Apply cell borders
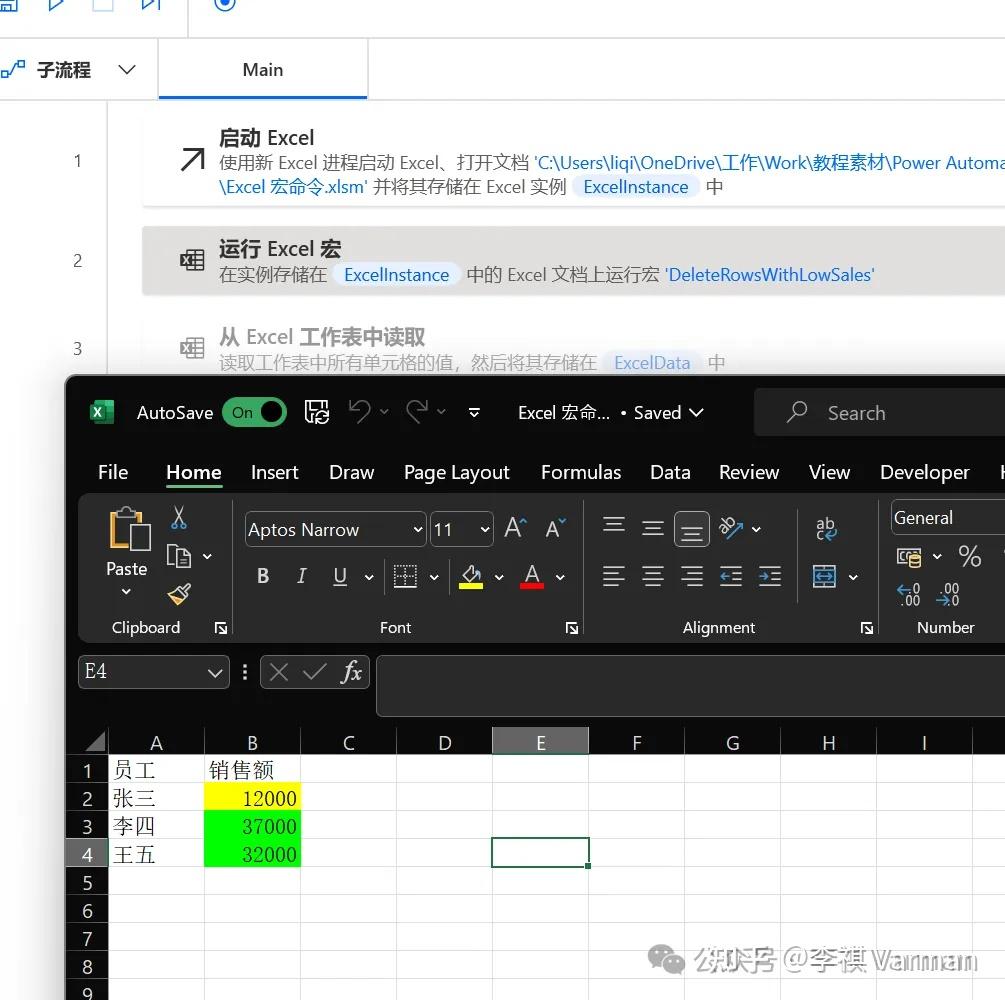Image resolution: width=1005 pixels, height=1000 pixels. click(405, 576)
